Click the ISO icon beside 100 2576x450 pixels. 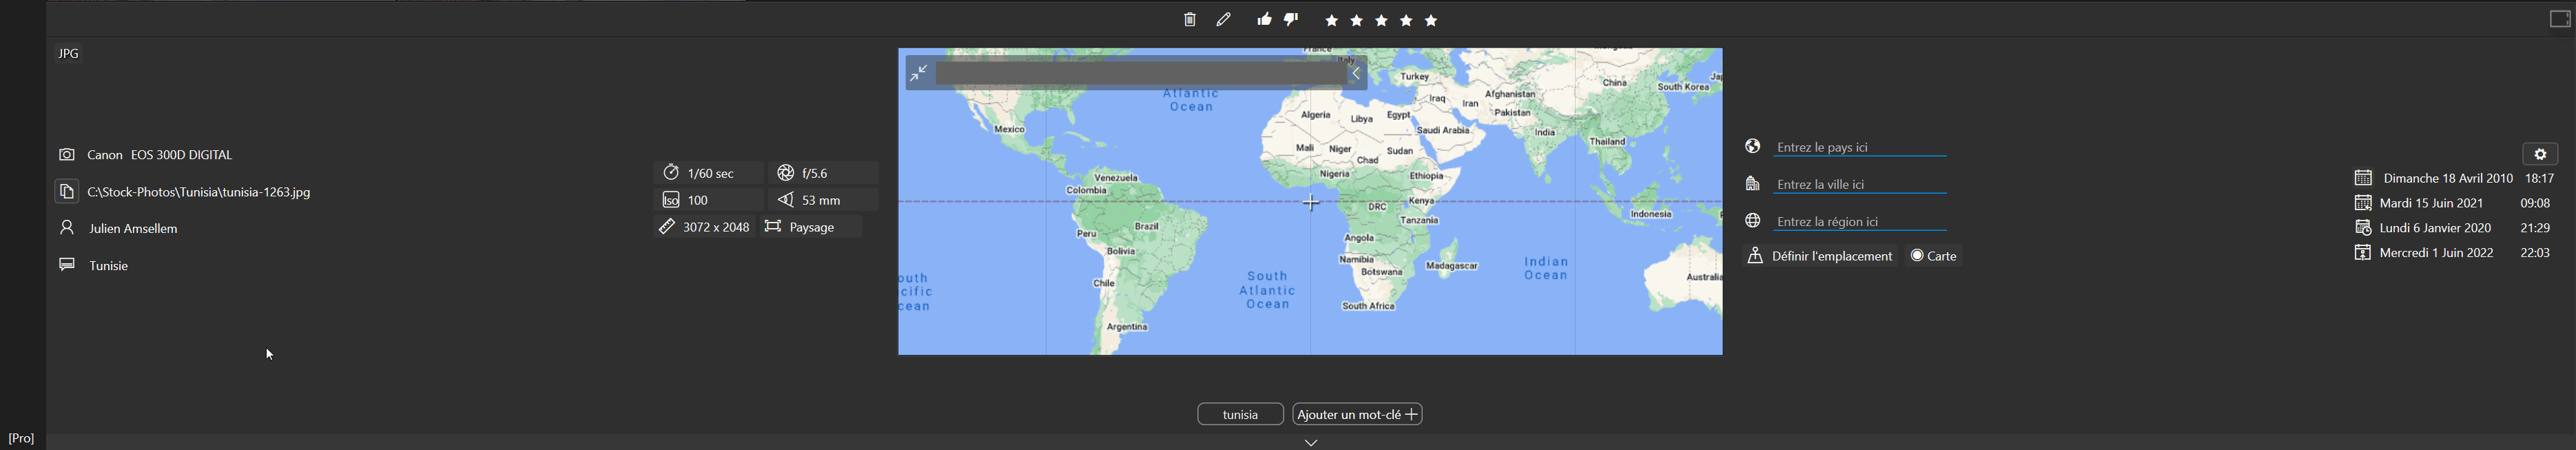(671, 200)
